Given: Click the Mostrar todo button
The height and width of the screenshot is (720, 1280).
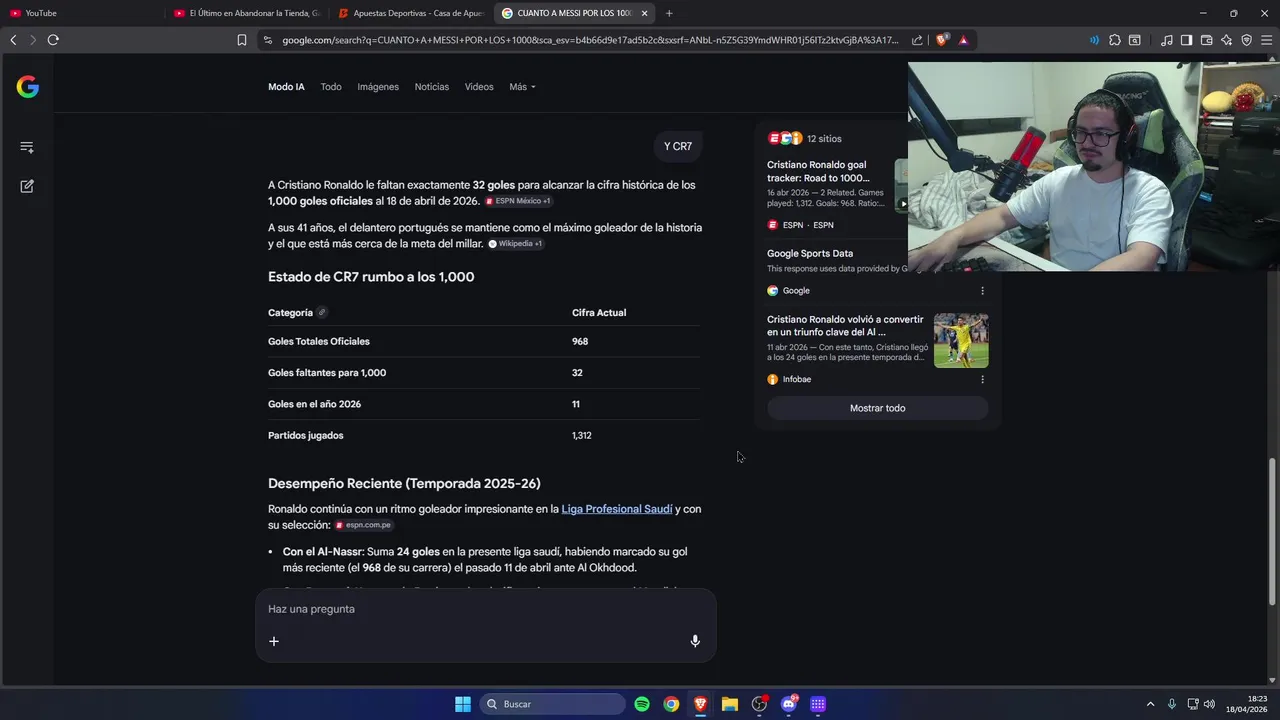Looking at the screenshot, I should pos(877,408).
